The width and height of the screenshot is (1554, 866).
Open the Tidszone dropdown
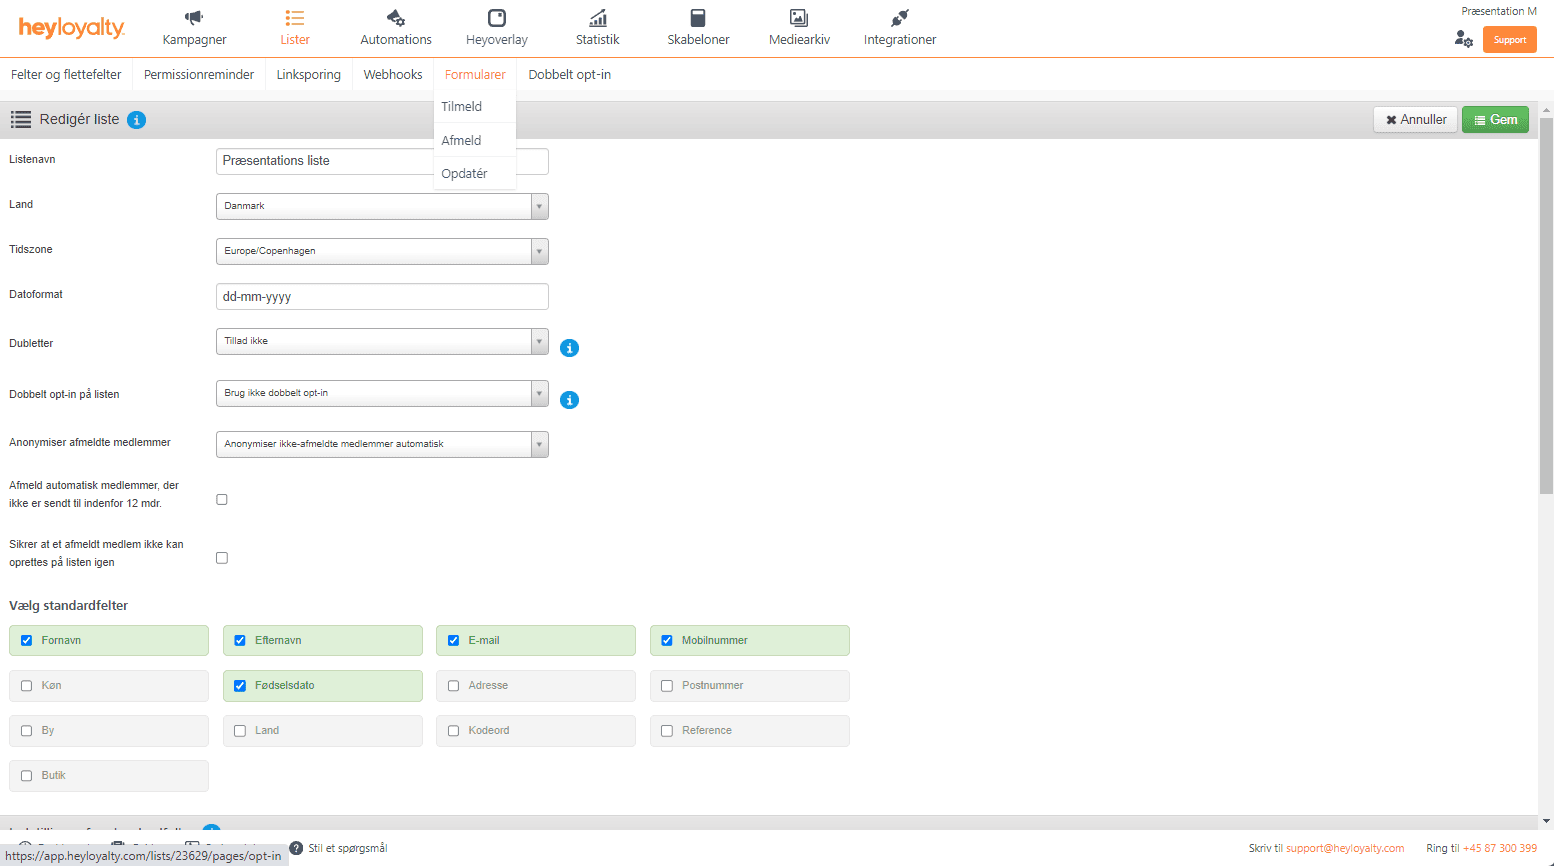point(382,251)
